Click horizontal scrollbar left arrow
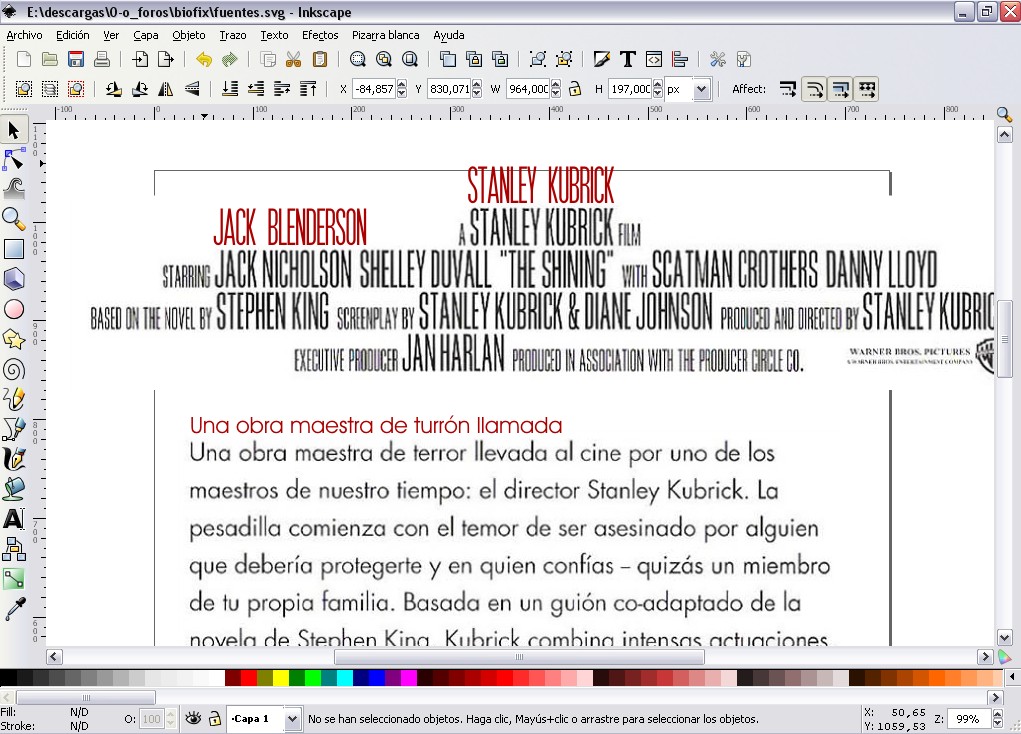The image size is (1021, 734). tap(54, 656)
